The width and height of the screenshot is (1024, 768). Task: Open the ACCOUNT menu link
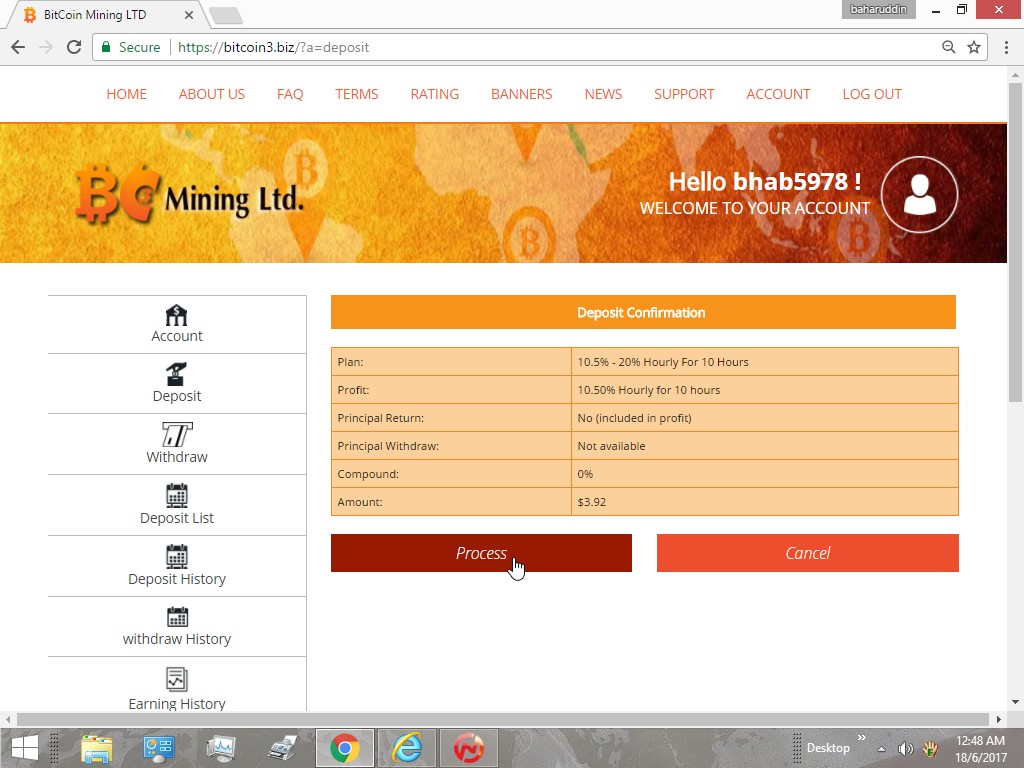[778, 94]
